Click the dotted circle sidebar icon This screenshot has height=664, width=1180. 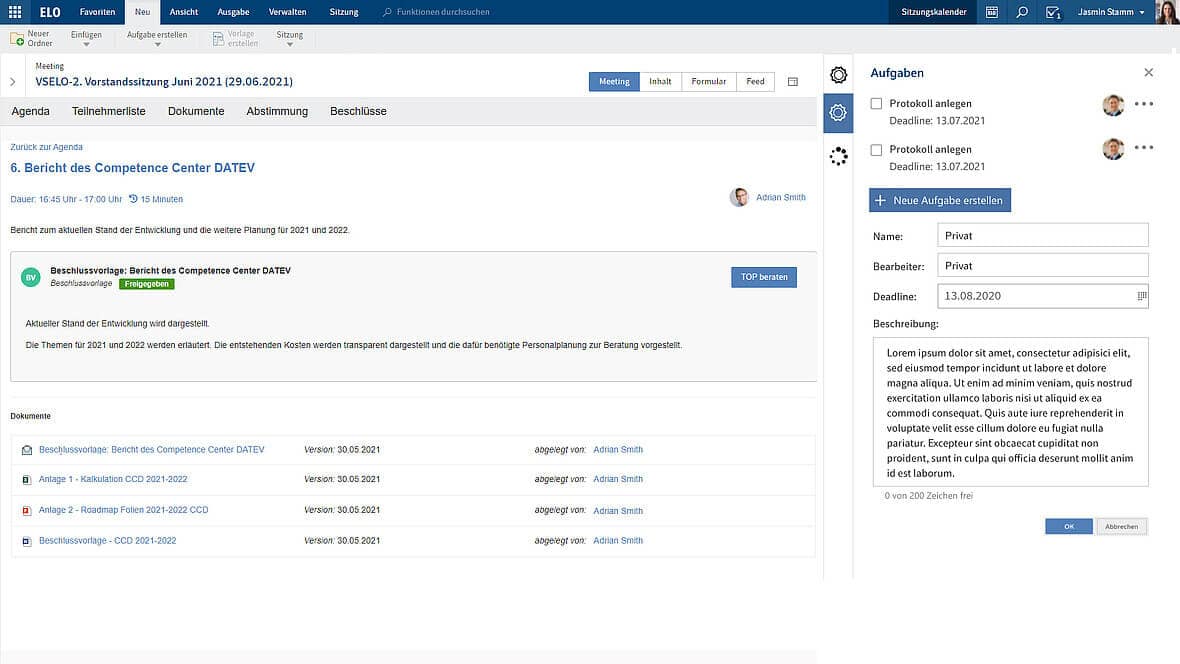point(838,155)
